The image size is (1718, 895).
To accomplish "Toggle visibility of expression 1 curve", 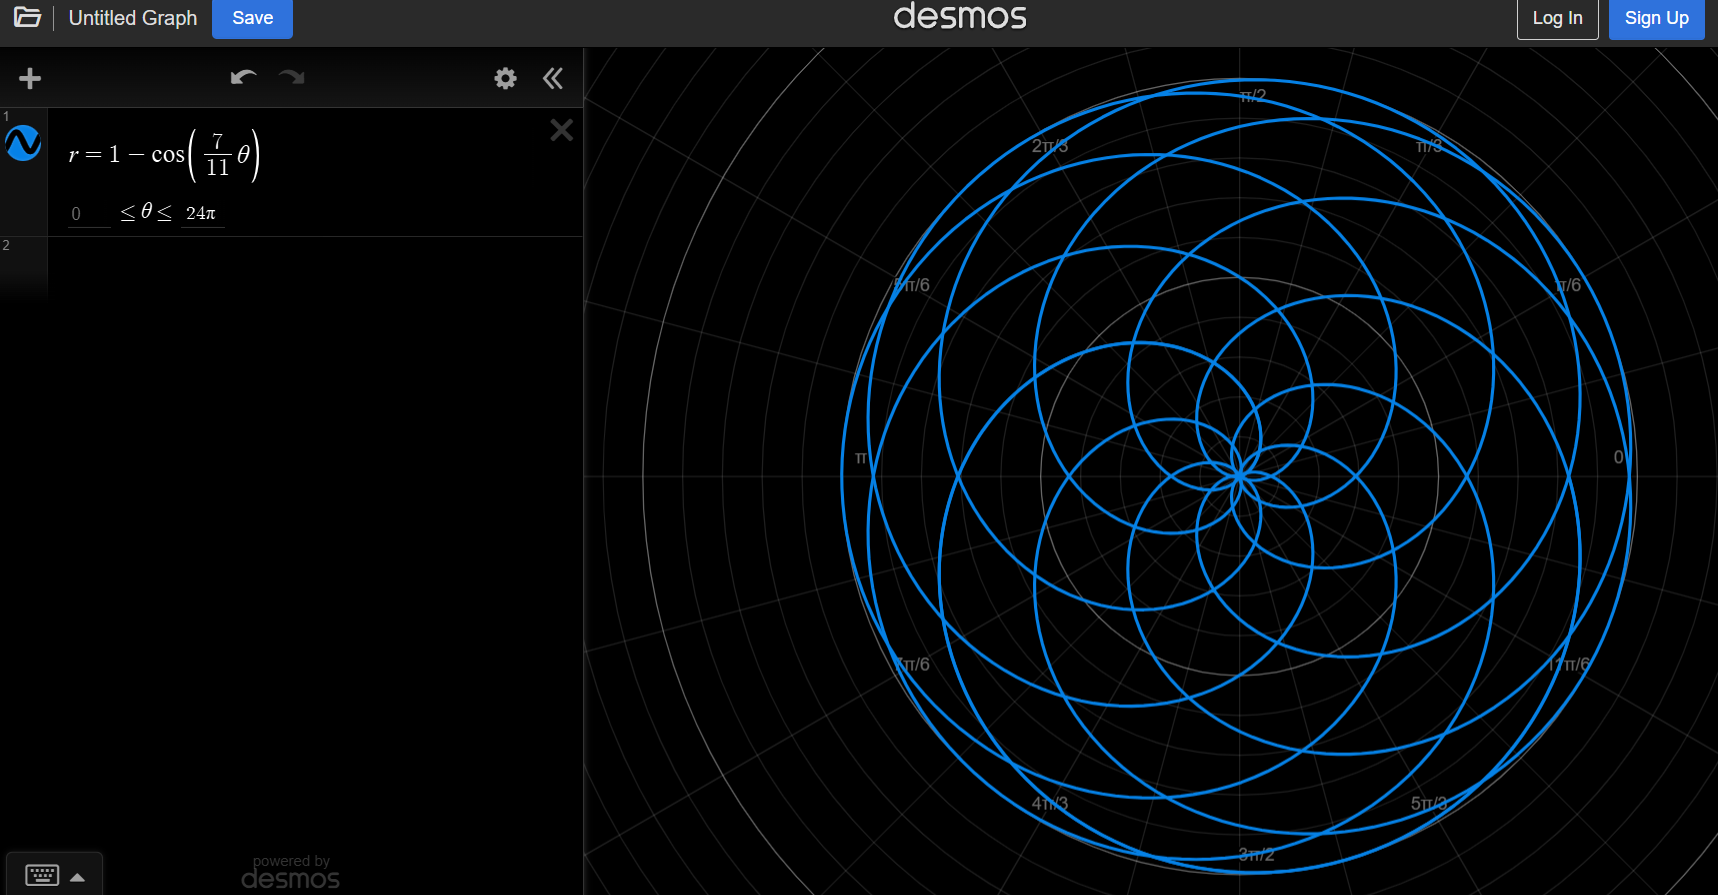I will point(23,143).
